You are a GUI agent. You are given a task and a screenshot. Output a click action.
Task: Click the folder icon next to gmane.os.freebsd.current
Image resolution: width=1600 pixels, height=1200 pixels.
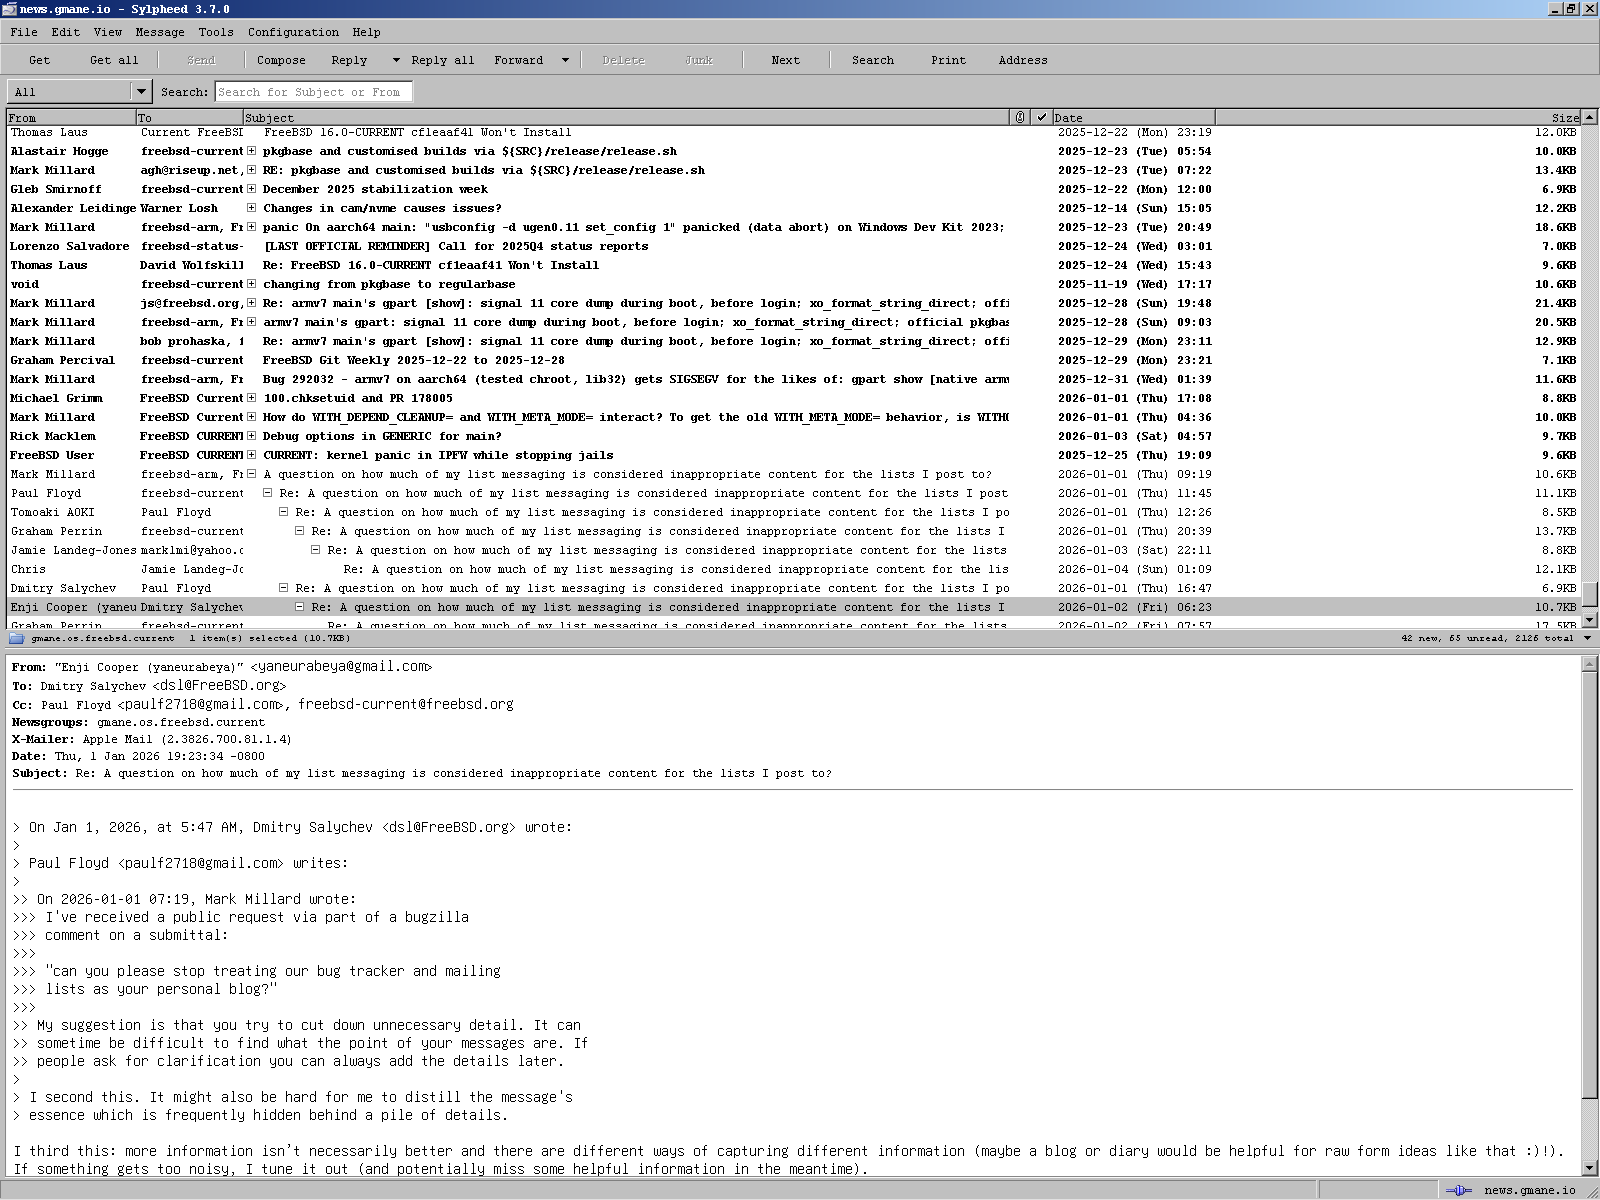pos(17,638)
